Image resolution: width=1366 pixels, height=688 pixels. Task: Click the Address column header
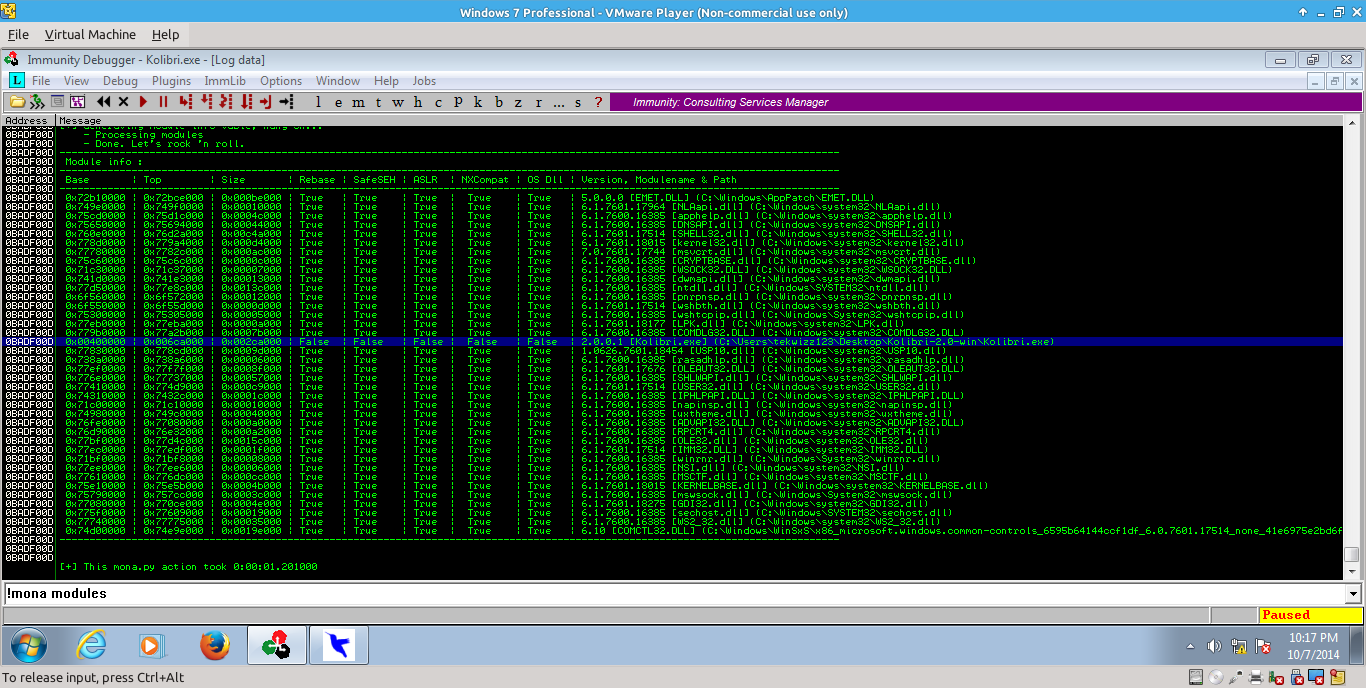coord(27,121)
